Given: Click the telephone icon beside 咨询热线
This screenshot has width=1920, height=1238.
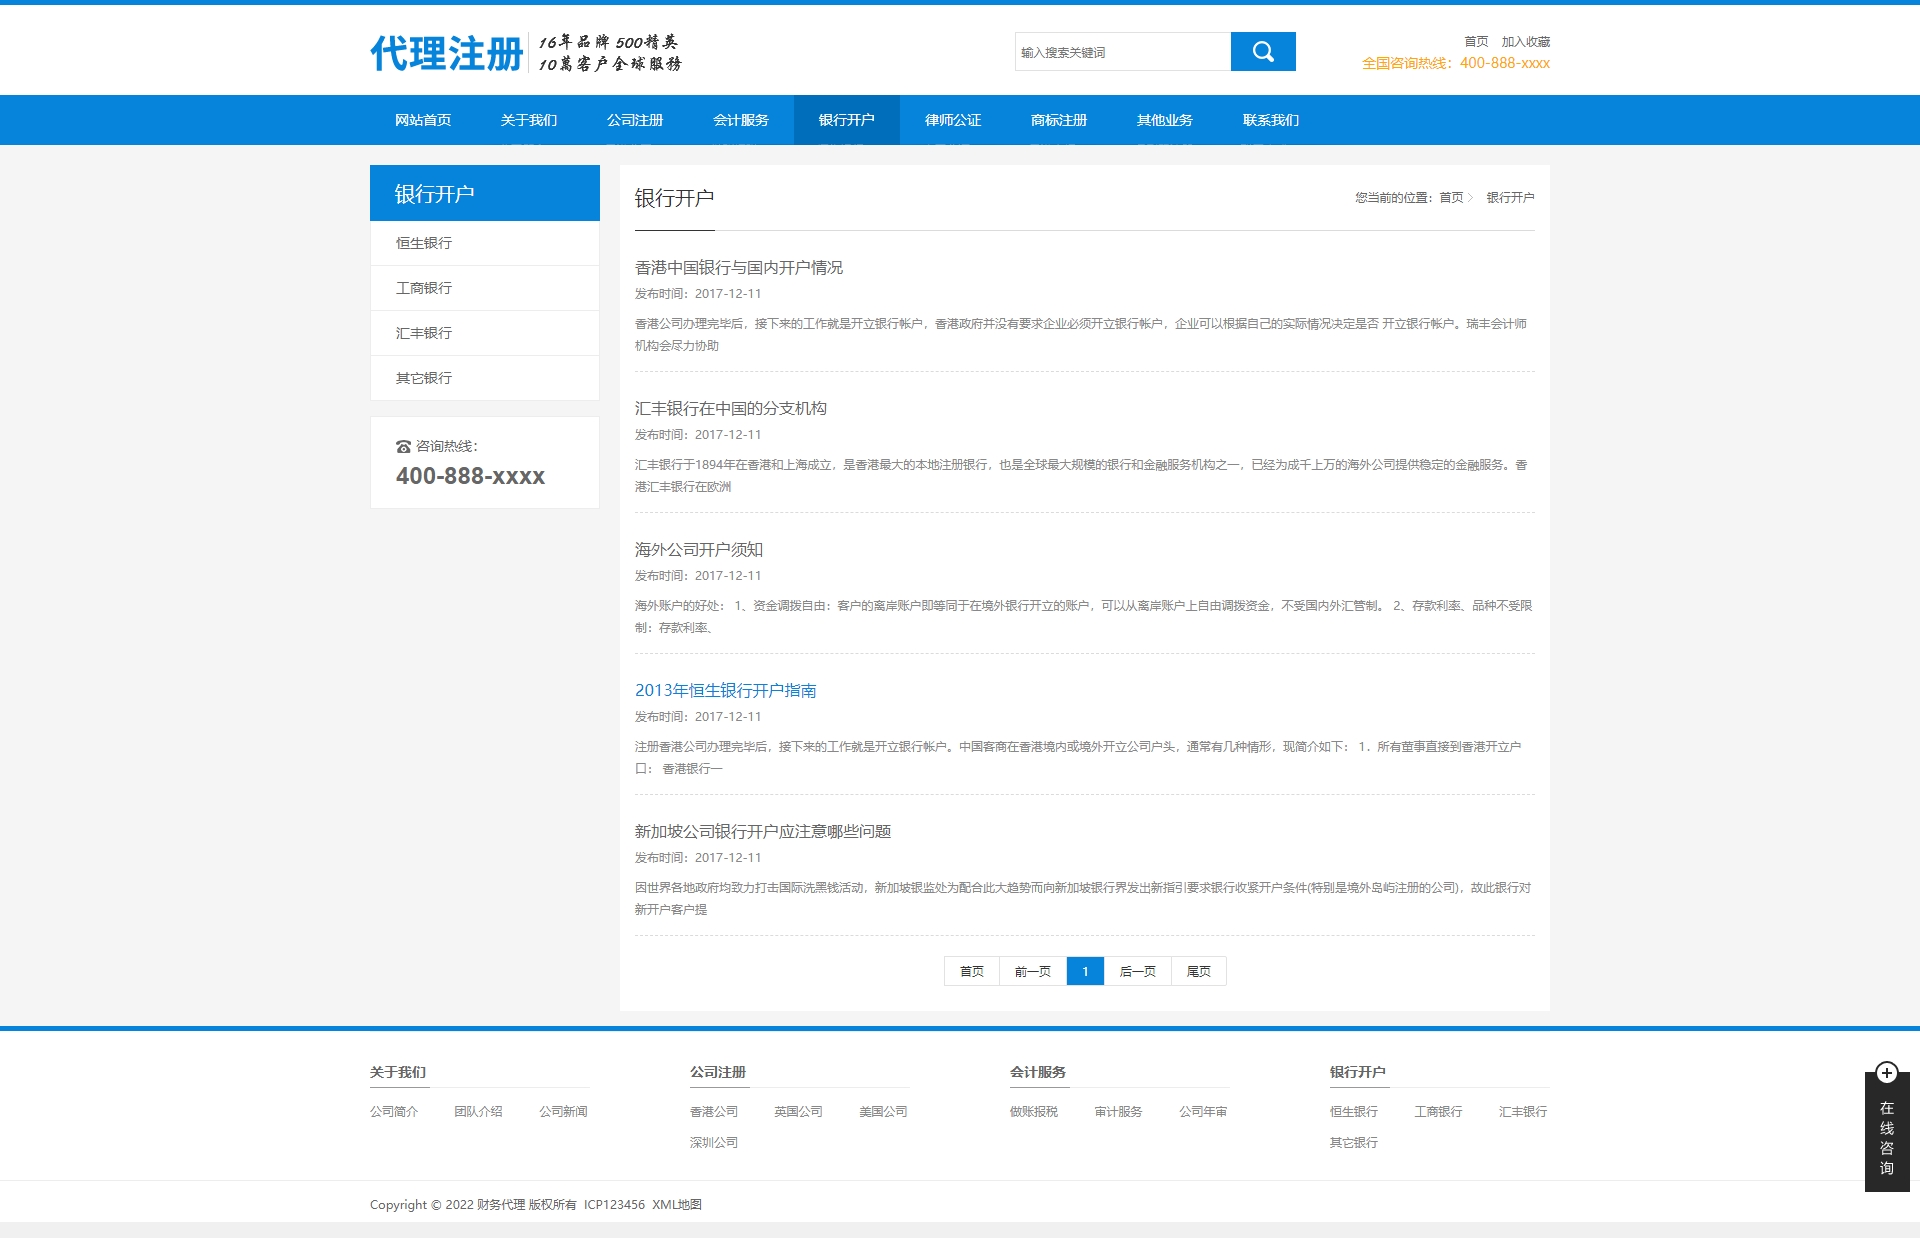Looking at the screenshot, I should click(403, 447).
